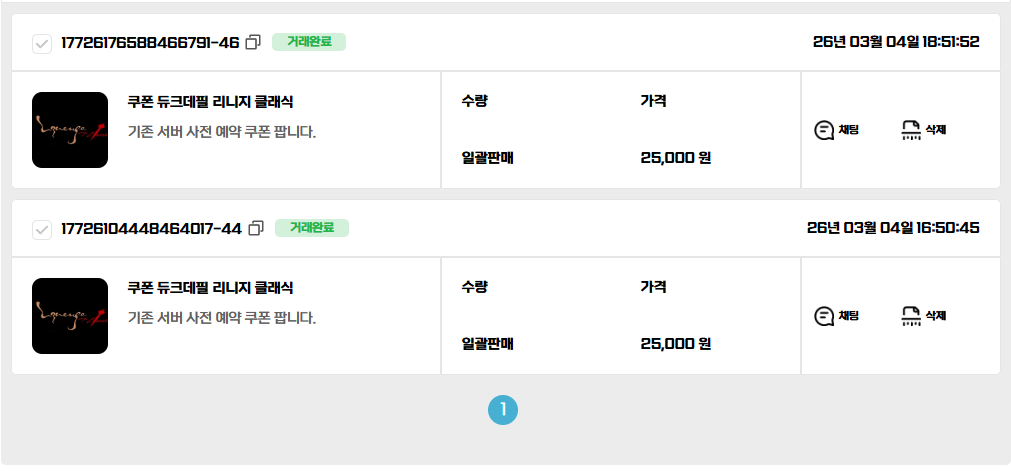Screen dimensions: 1011x473
Task: Tick checkbox for order ending in 6791-46
Action: [42, 43]
